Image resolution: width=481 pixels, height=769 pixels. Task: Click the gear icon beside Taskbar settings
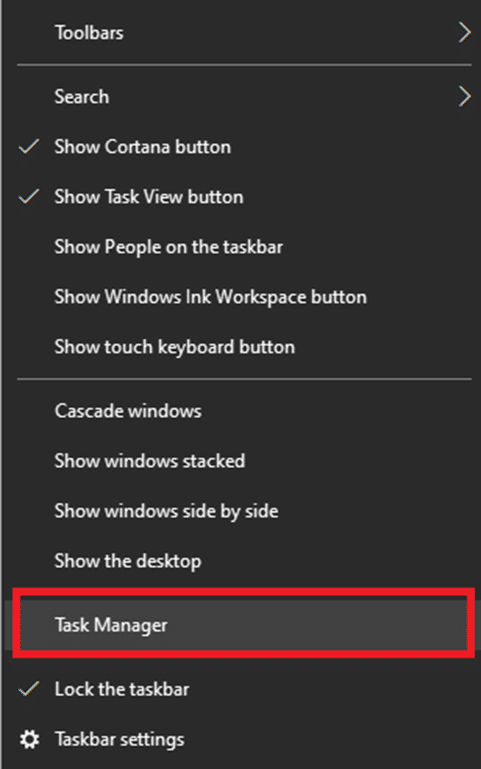[x=29, y=739]
